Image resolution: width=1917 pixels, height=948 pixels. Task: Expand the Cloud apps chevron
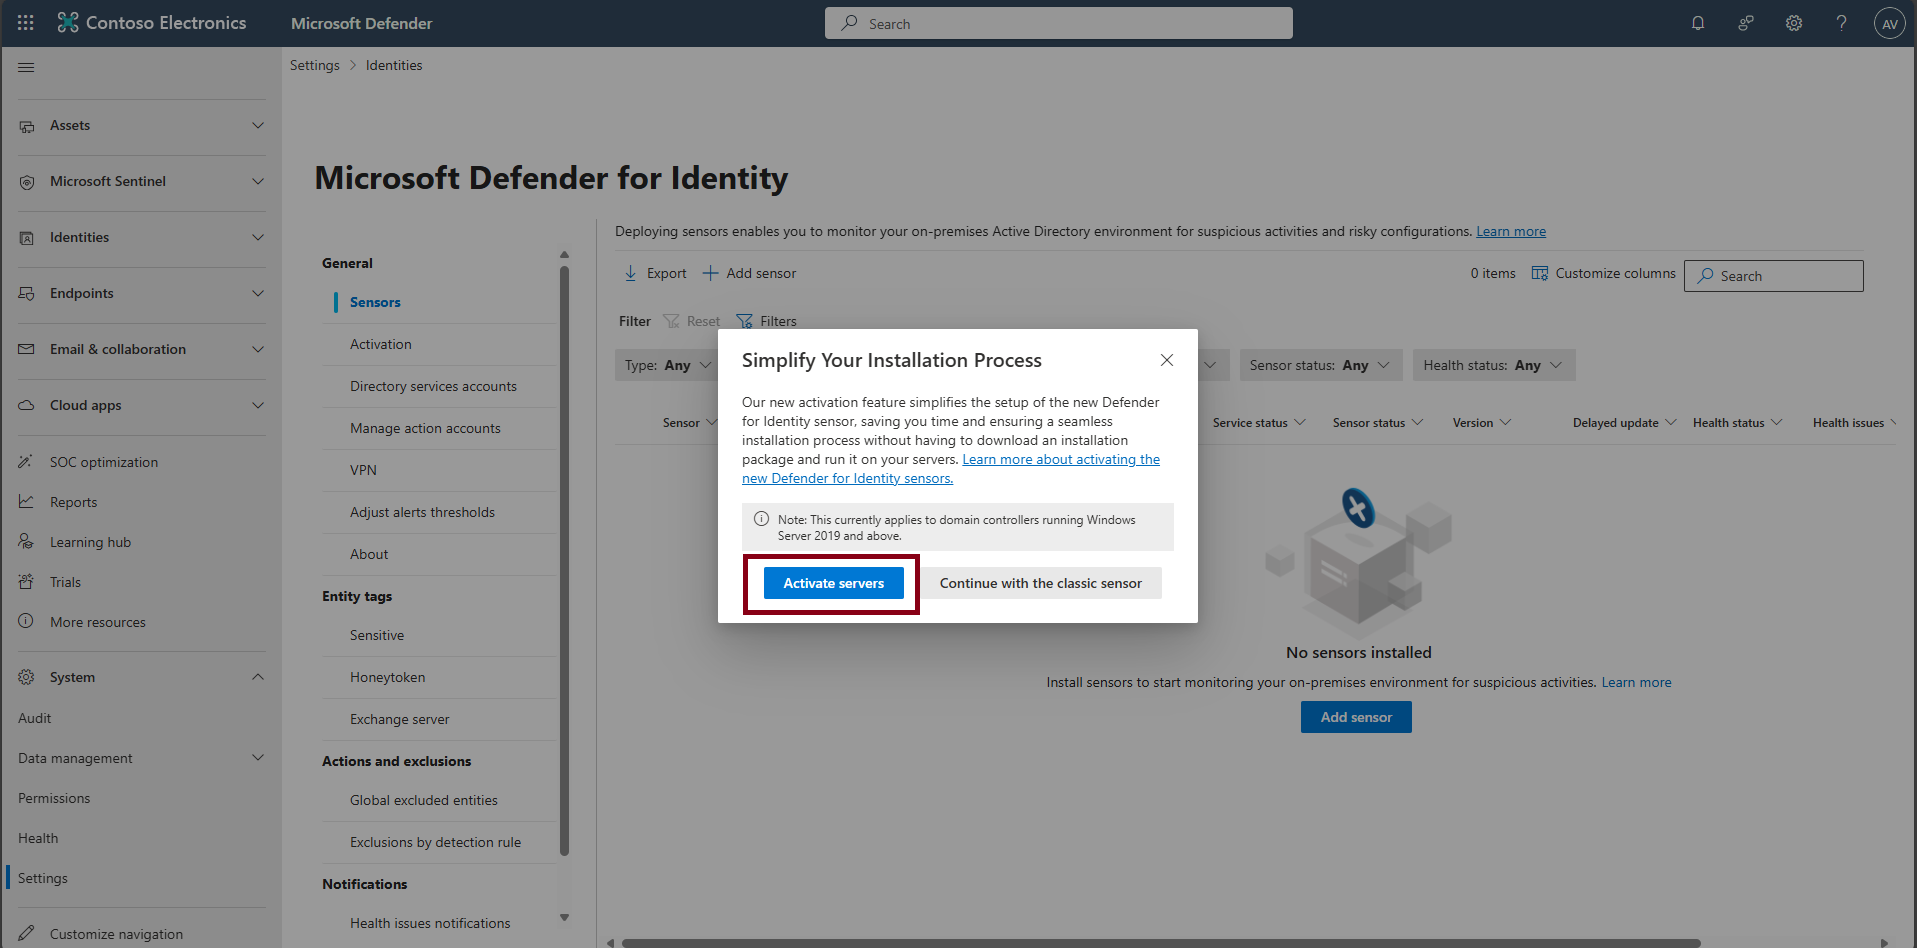pyautogui.click(x=258, y=405)
